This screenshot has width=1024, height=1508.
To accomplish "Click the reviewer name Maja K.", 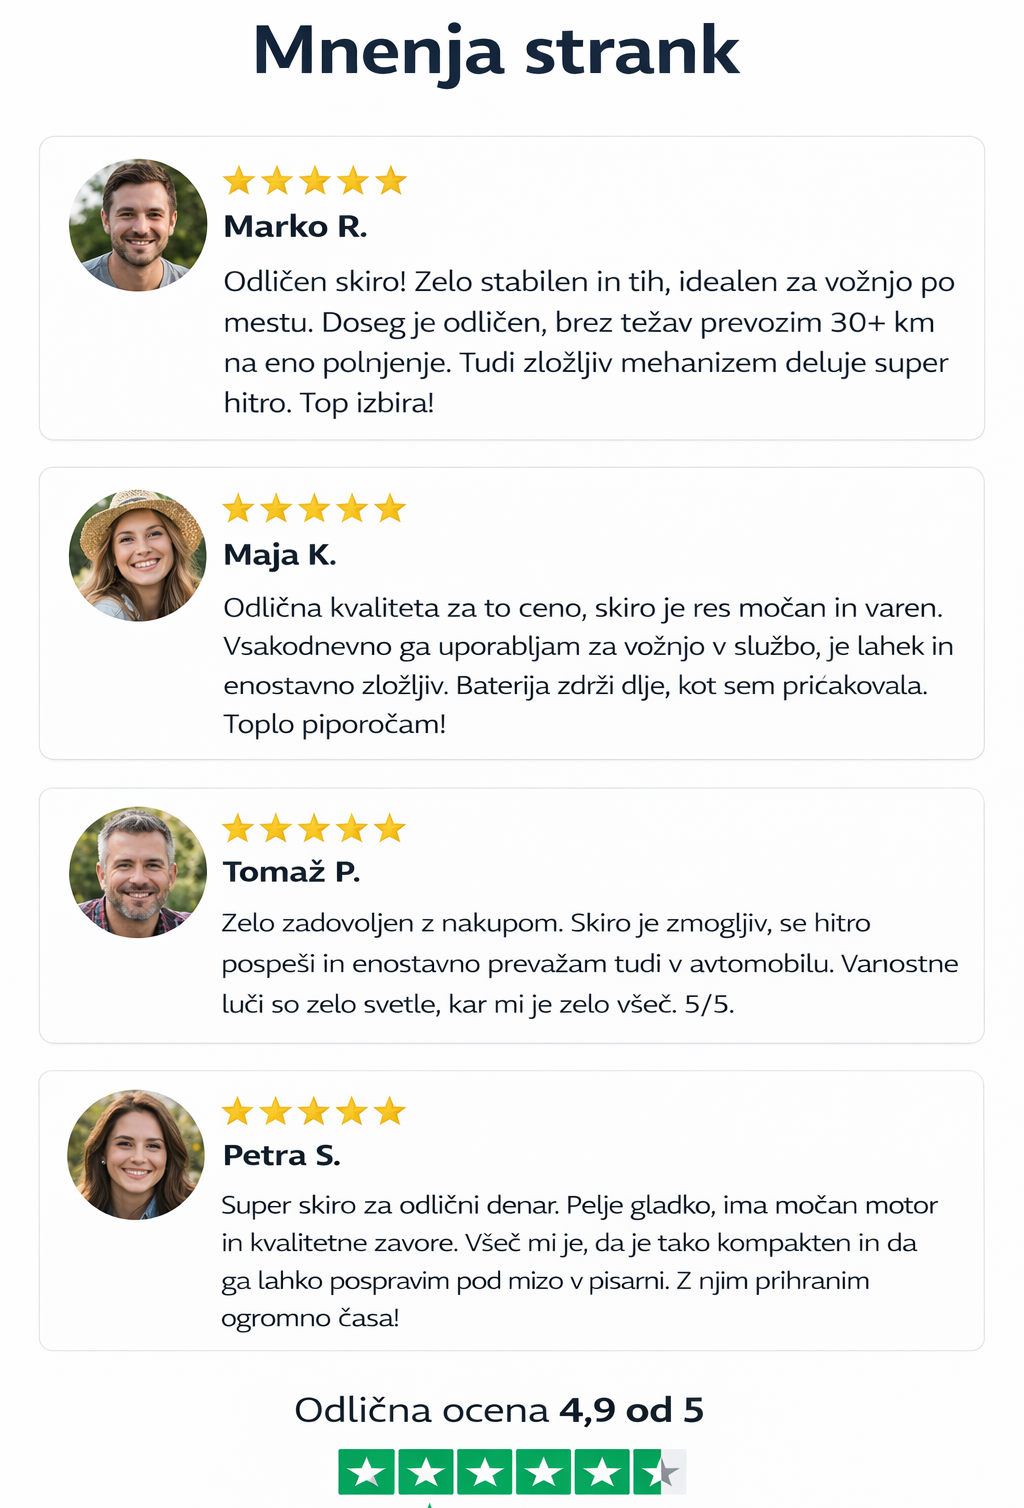I will click(280, 555).
